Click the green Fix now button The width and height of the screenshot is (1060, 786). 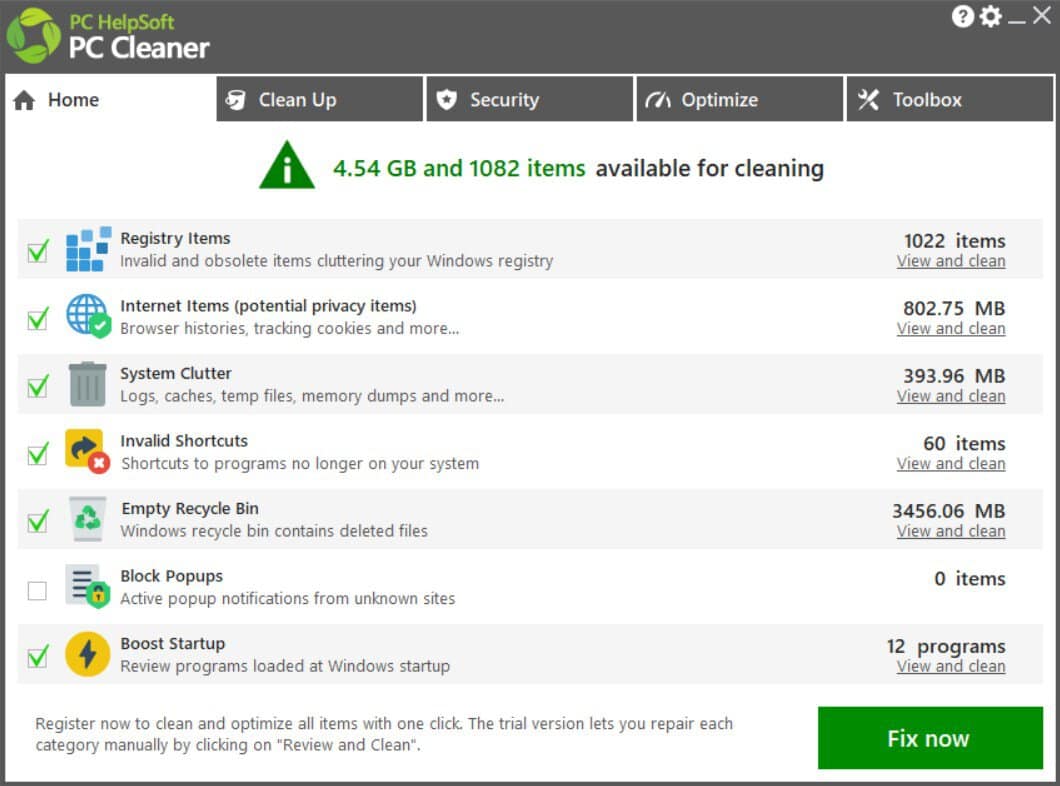coord(930,738)
